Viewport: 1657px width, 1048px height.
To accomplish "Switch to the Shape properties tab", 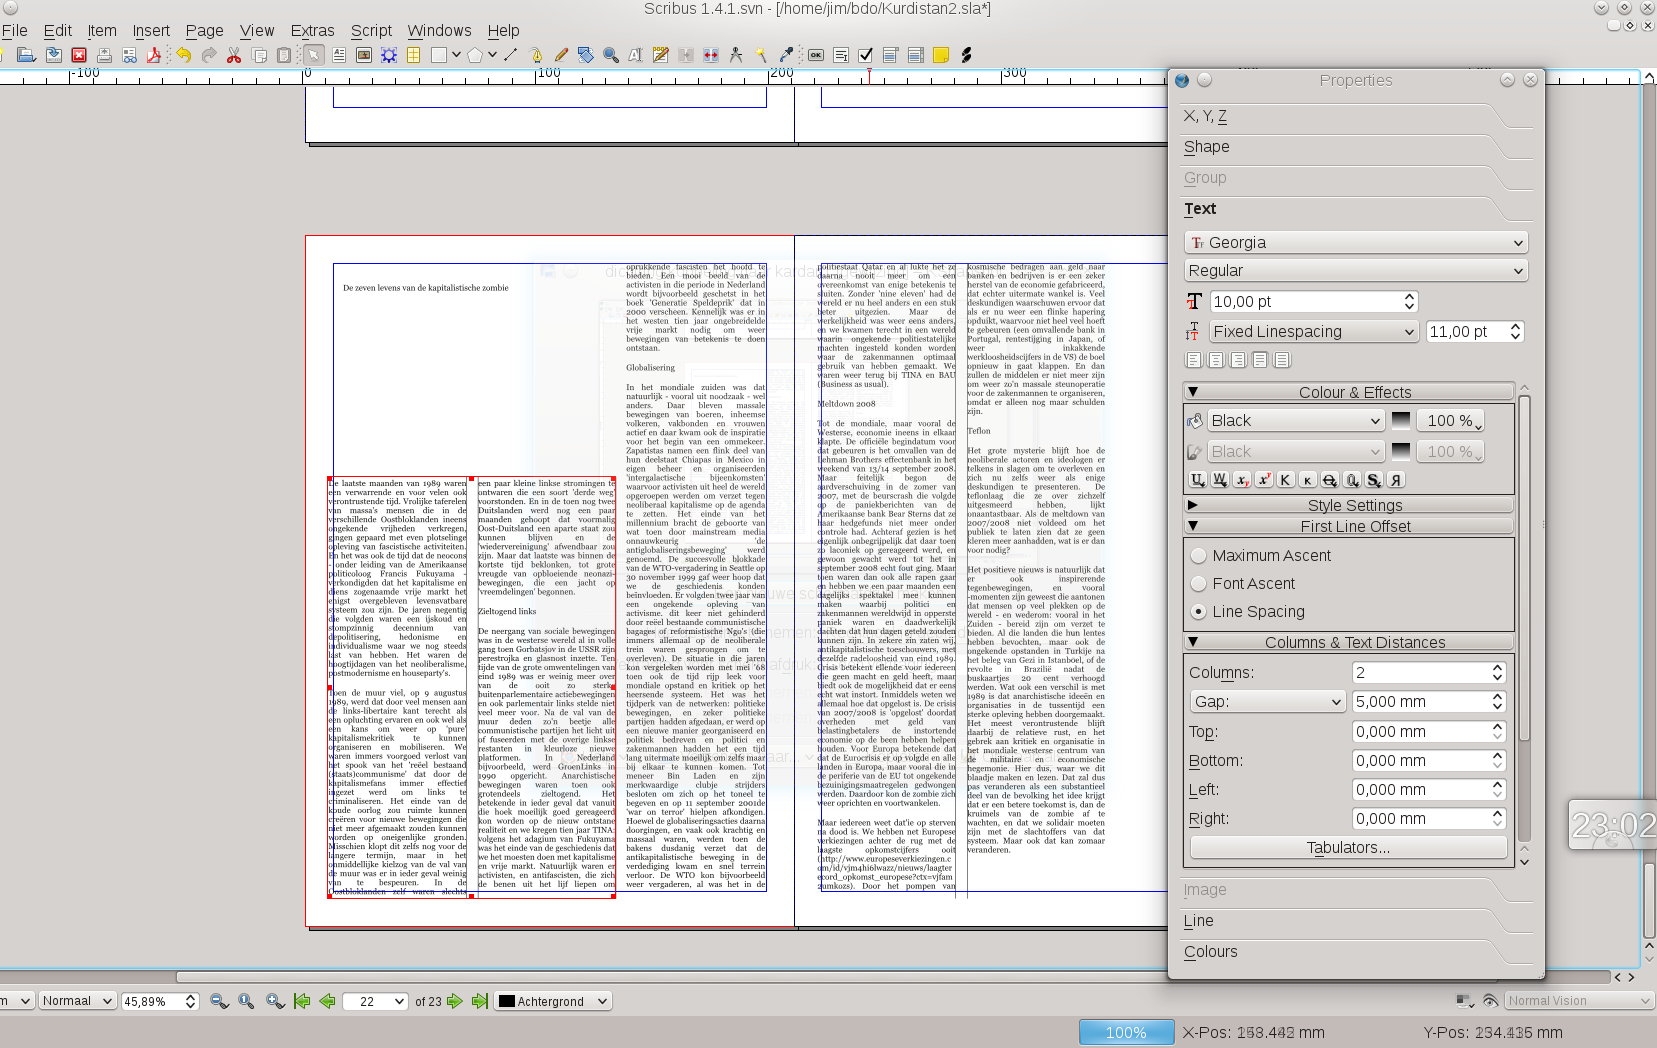I will [x=1206, y=147].
